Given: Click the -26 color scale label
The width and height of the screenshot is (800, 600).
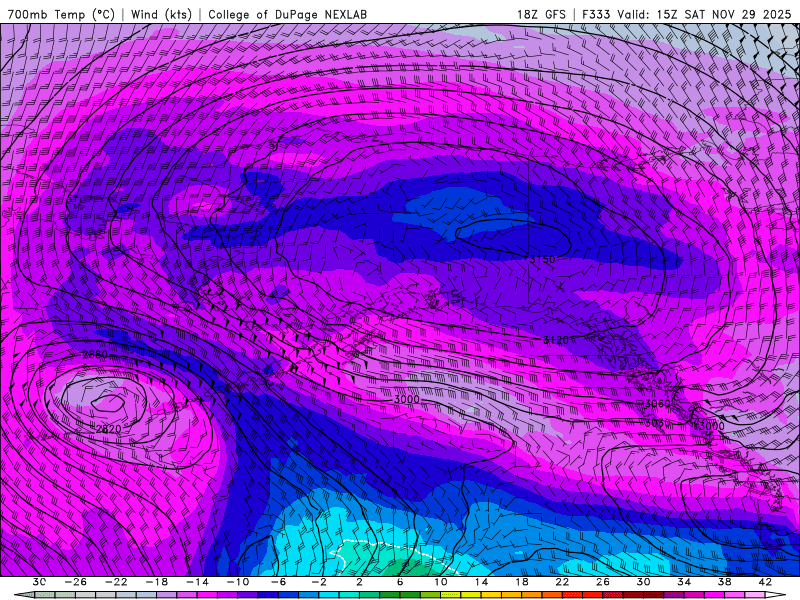Looking at the screenshot, I should point(76,582).
